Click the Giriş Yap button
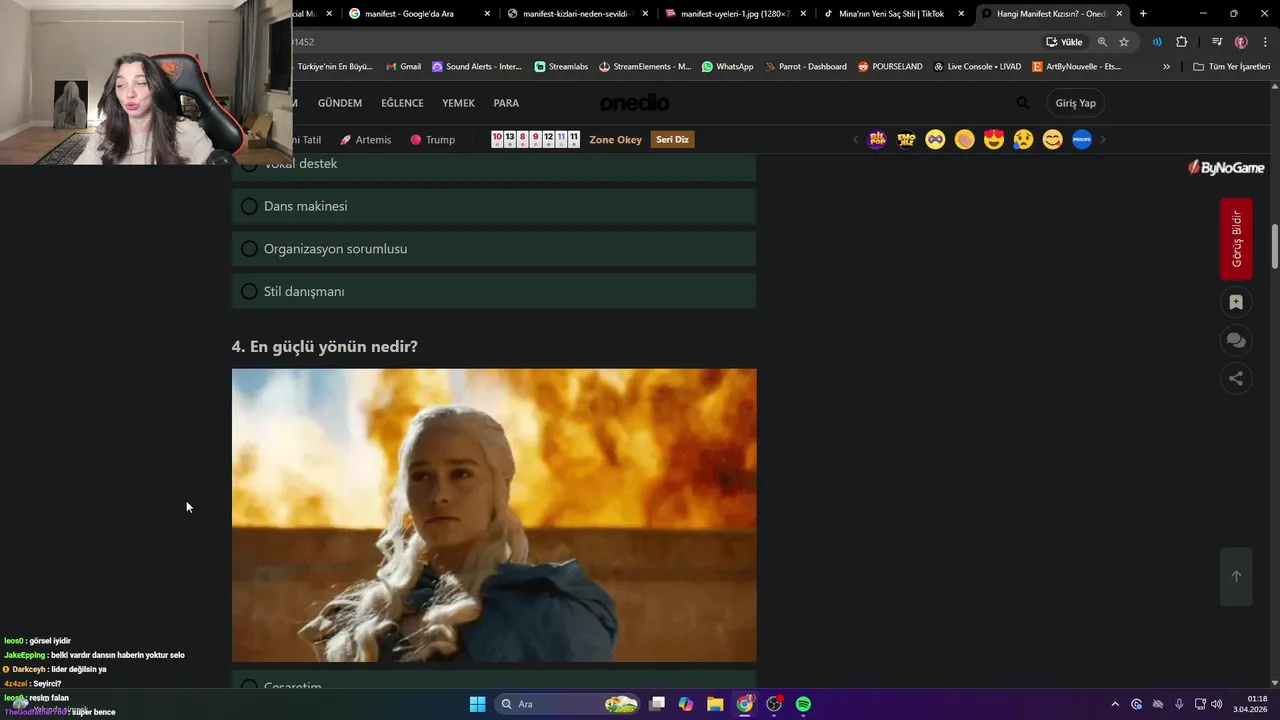 pos(1075,103)
